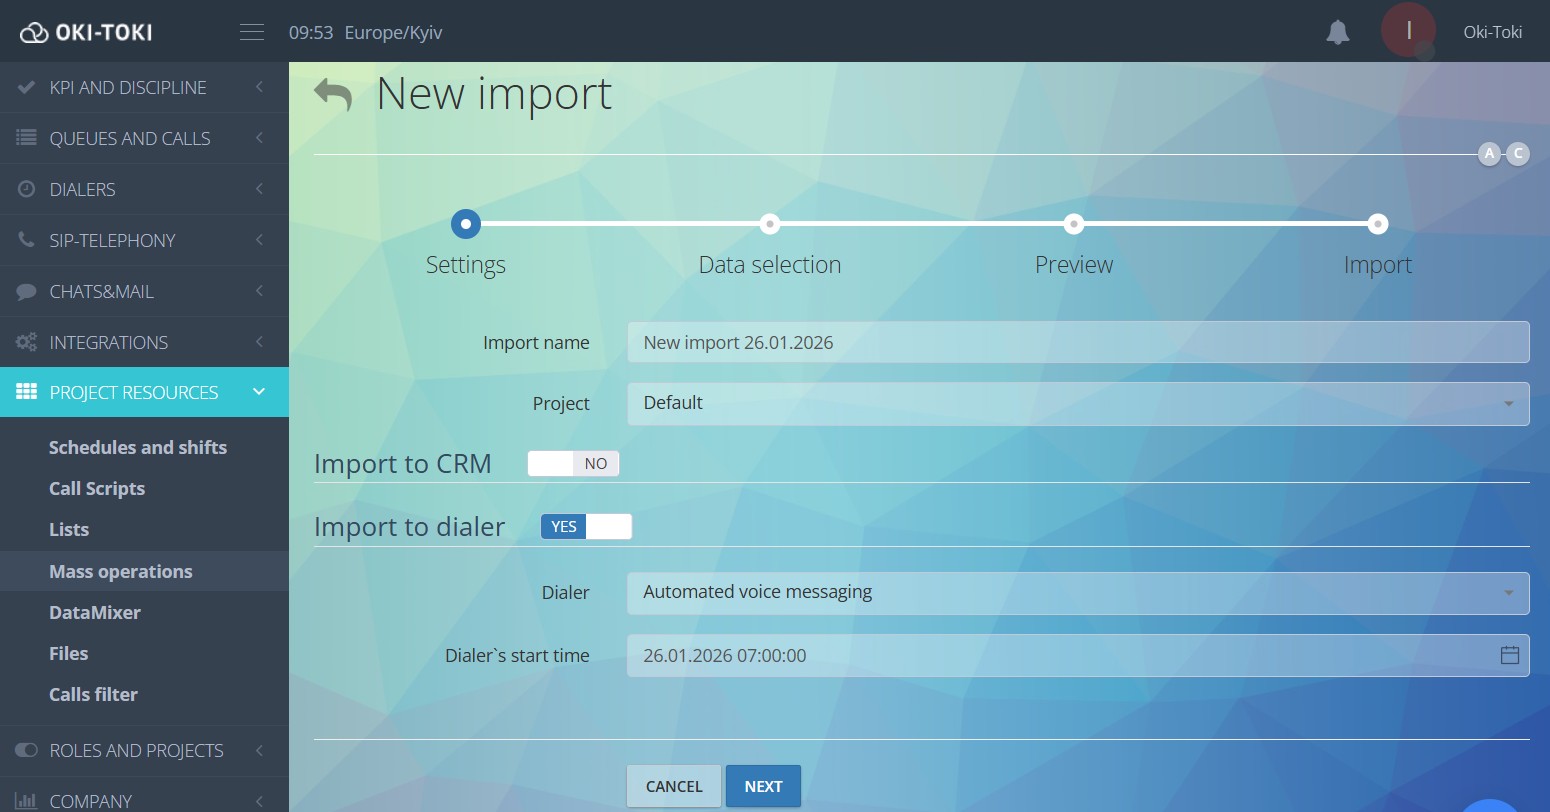Viewport: 1550px width, 812px height.
Task: Open the Lists page
Action: click(x=69, y=529)
